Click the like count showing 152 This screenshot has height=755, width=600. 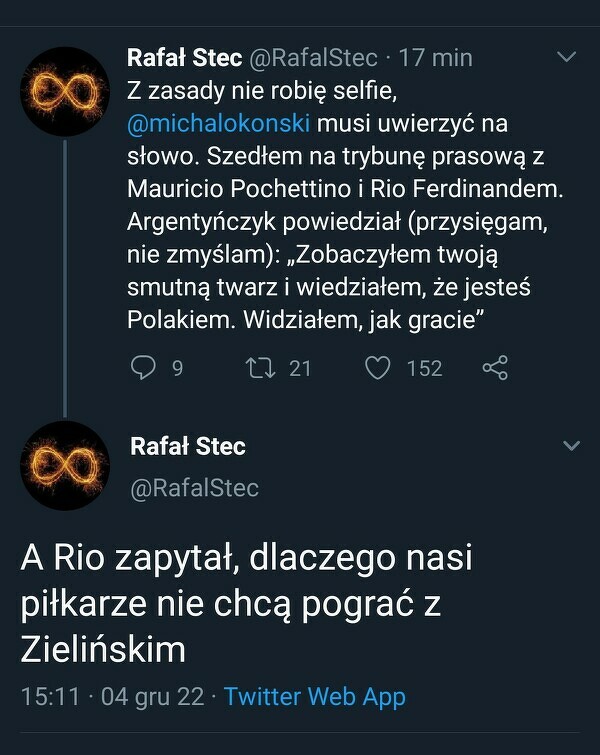click(x=424, y=368)
